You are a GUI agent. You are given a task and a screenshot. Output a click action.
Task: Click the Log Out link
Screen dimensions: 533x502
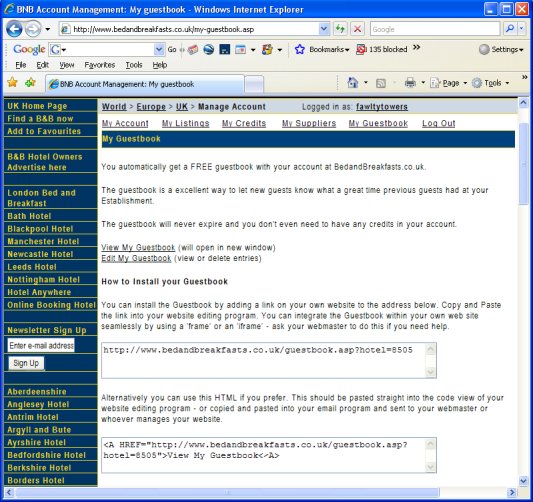coord(439,123)
